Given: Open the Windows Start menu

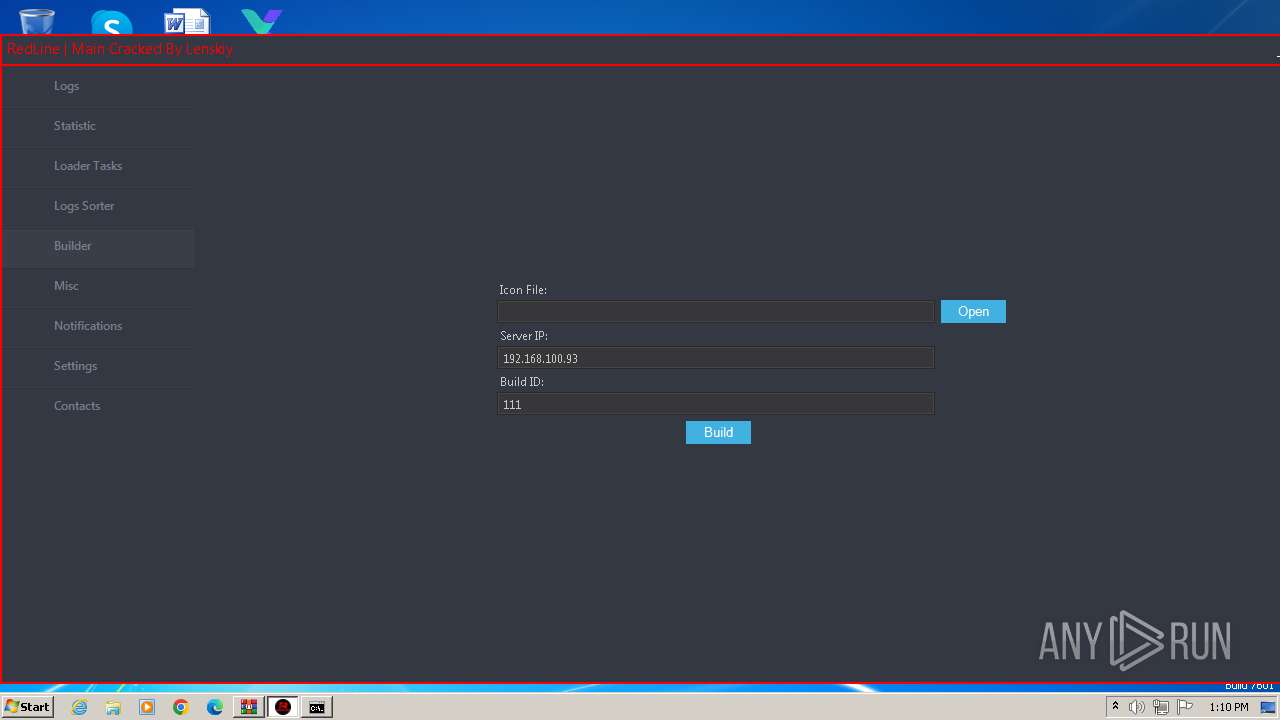Looking at the screenshot, I should coord(28,707).
